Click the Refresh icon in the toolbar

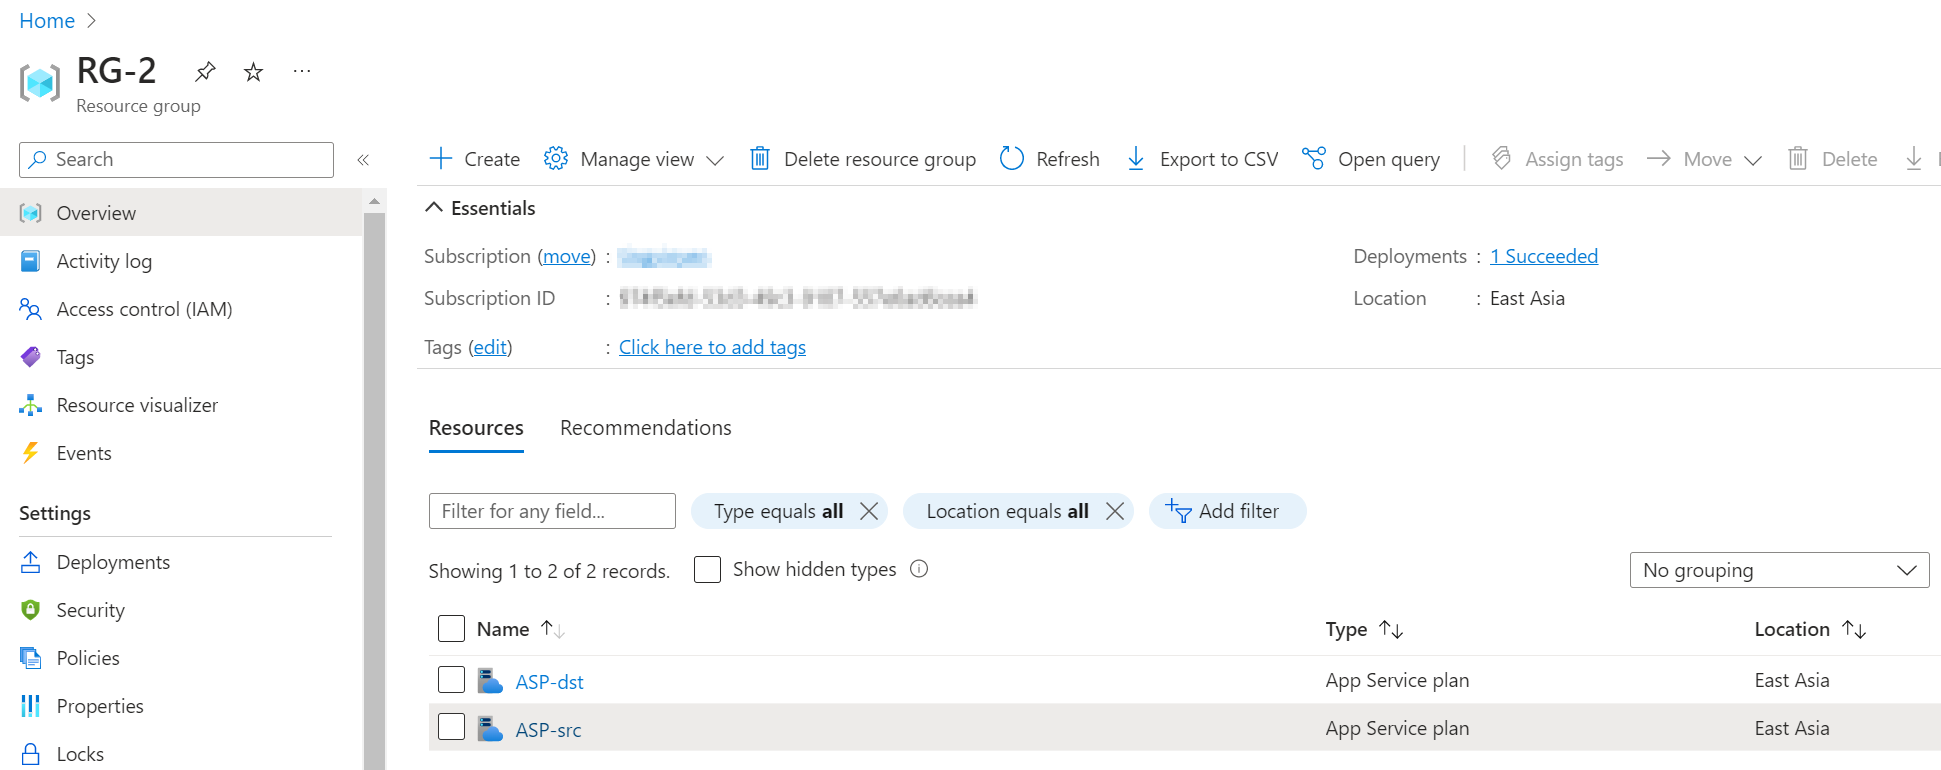pyautogui.click(x=1012, y=159)
